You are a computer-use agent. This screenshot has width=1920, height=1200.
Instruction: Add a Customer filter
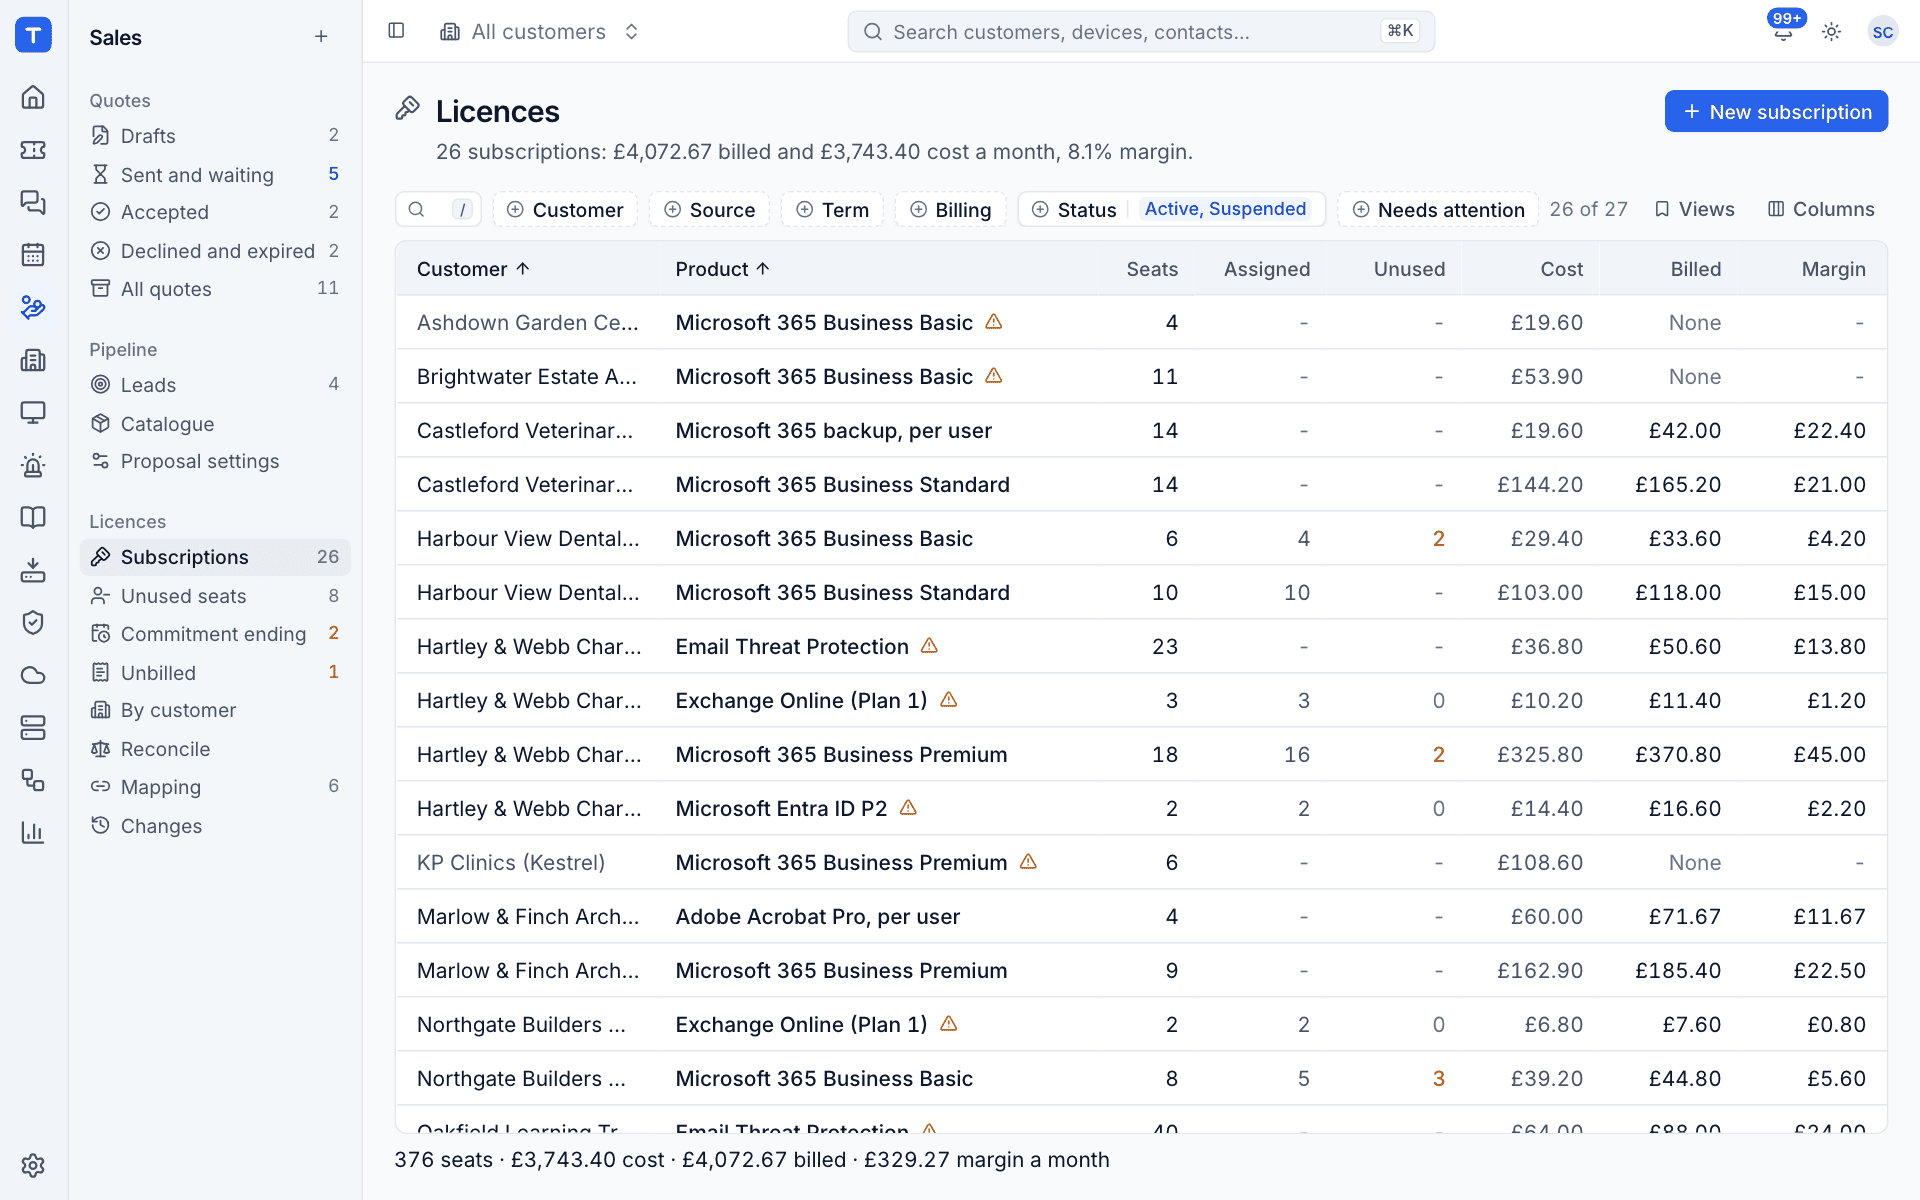coord(565,209)
